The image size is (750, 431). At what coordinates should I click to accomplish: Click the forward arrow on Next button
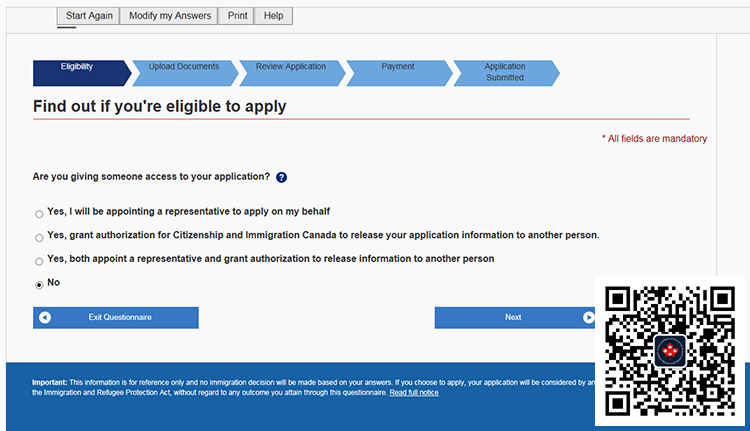tap(588, 318)
